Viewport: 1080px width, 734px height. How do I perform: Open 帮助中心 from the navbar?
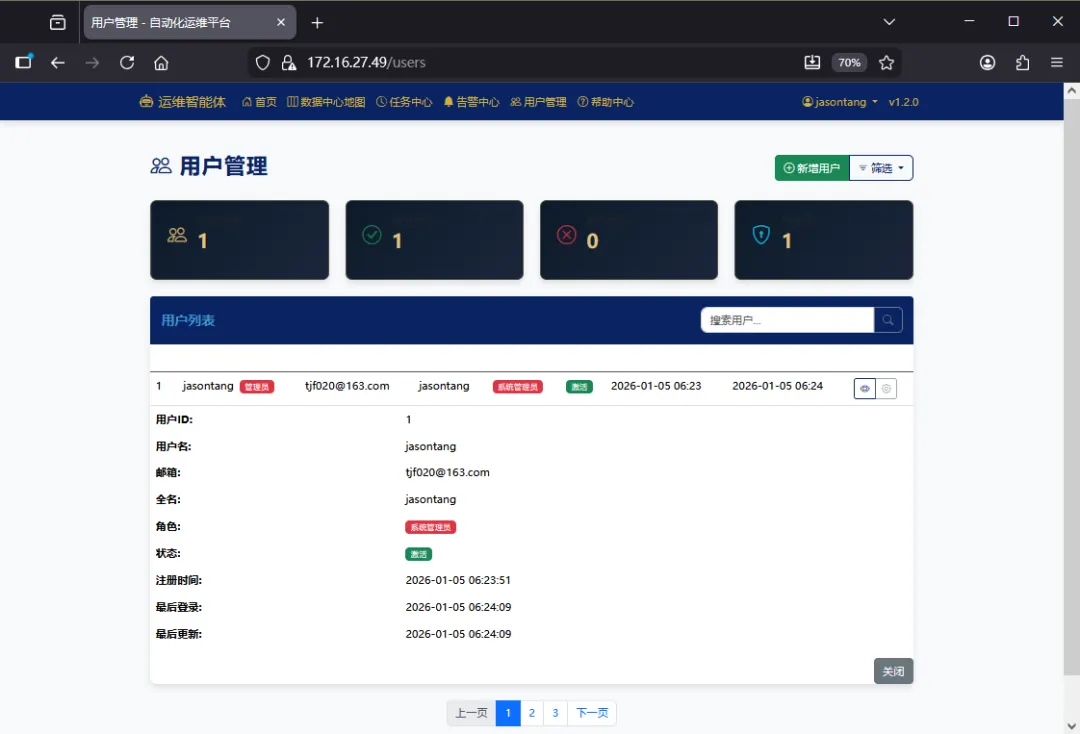tap(605, 102)
